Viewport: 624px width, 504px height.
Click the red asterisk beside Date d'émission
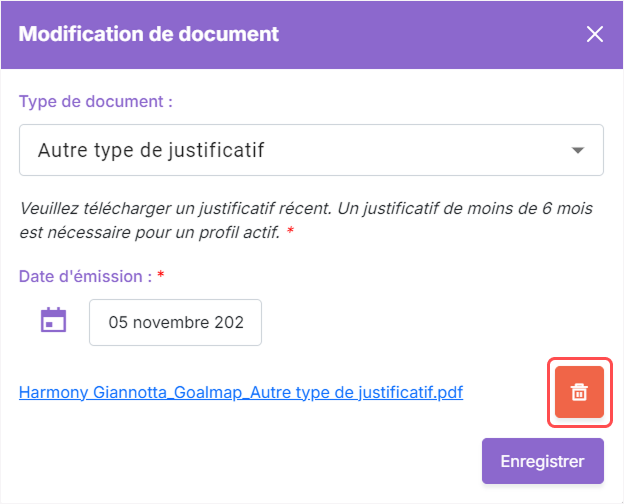[x=161, y=274]
